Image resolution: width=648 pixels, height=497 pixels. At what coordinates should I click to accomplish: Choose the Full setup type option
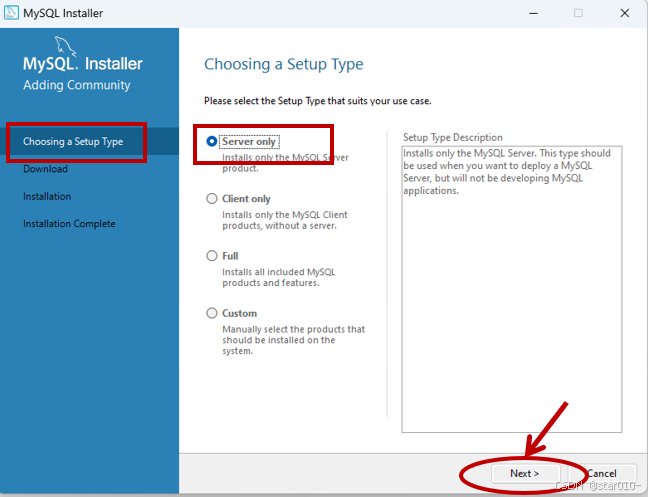point(212,256)
